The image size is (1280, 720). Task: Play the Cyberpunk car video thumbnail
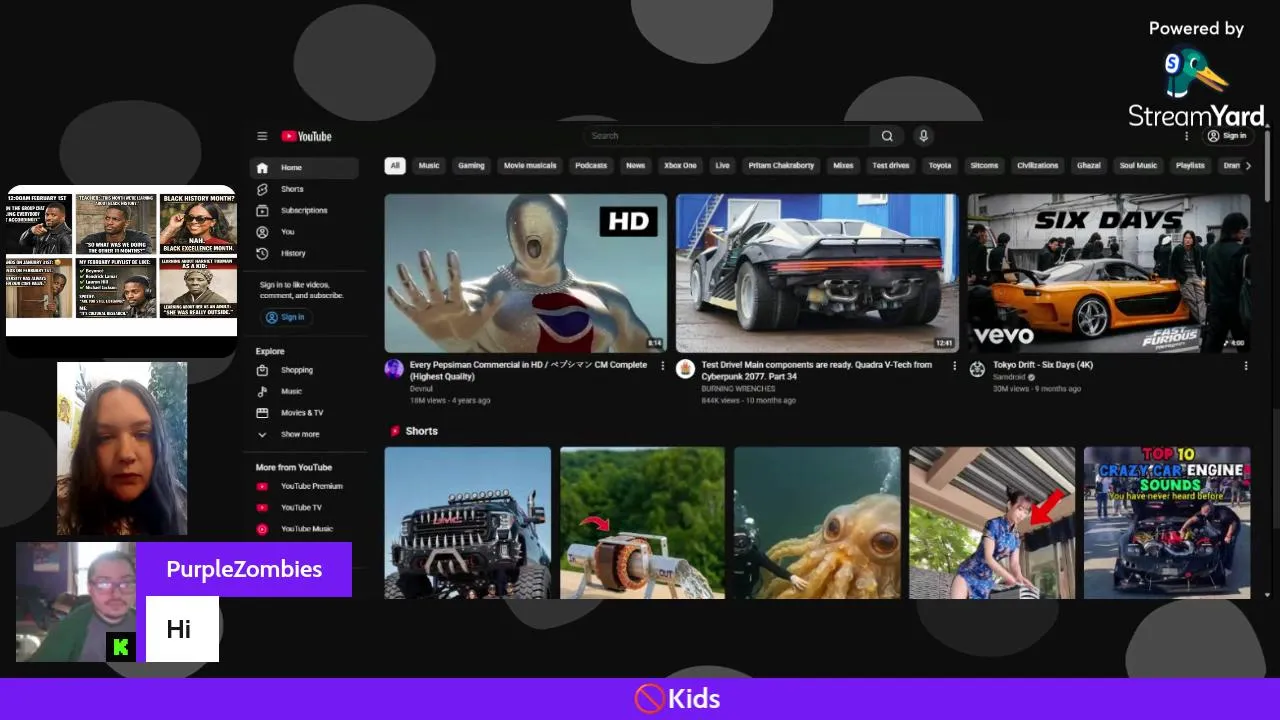817,273
